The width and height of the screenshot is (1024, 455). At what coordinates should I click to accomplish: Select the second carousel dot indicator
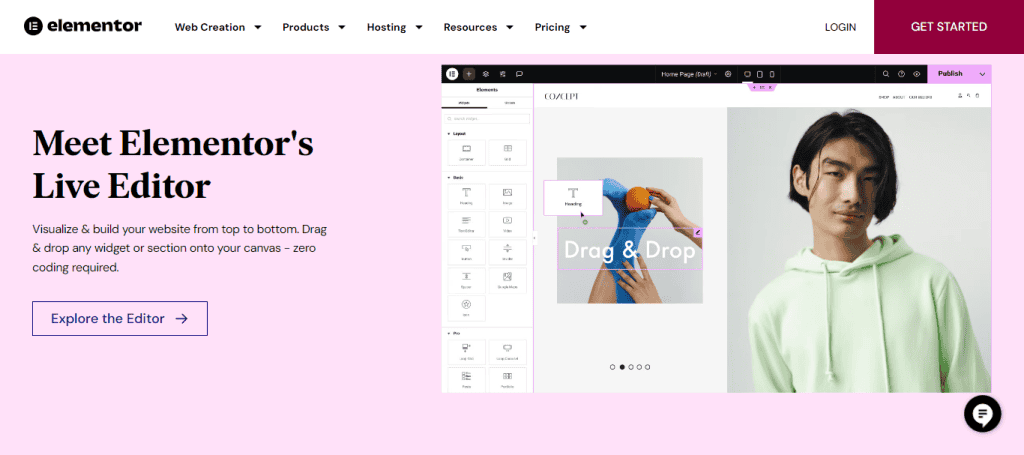621,367
